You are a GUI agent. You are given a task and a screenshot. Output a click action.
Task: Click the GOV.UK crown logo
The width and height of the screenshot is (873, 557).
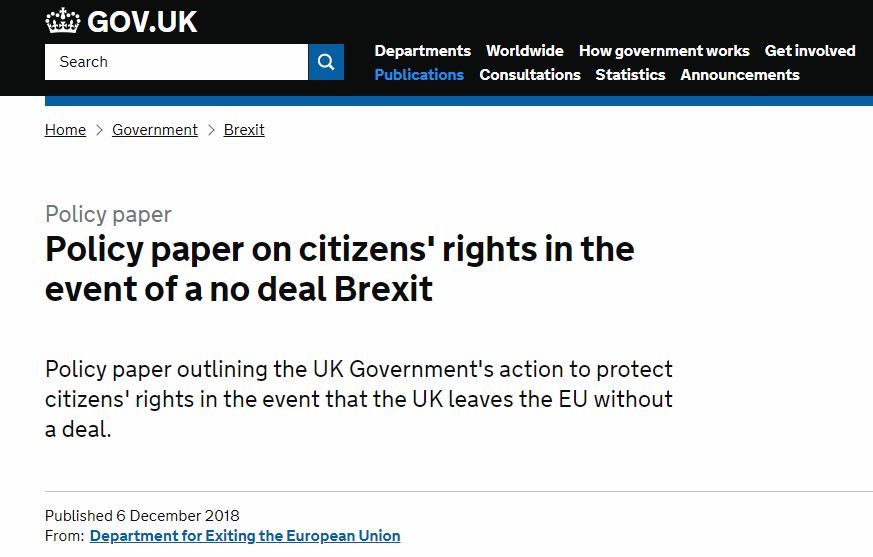click(x=63, y=21)
